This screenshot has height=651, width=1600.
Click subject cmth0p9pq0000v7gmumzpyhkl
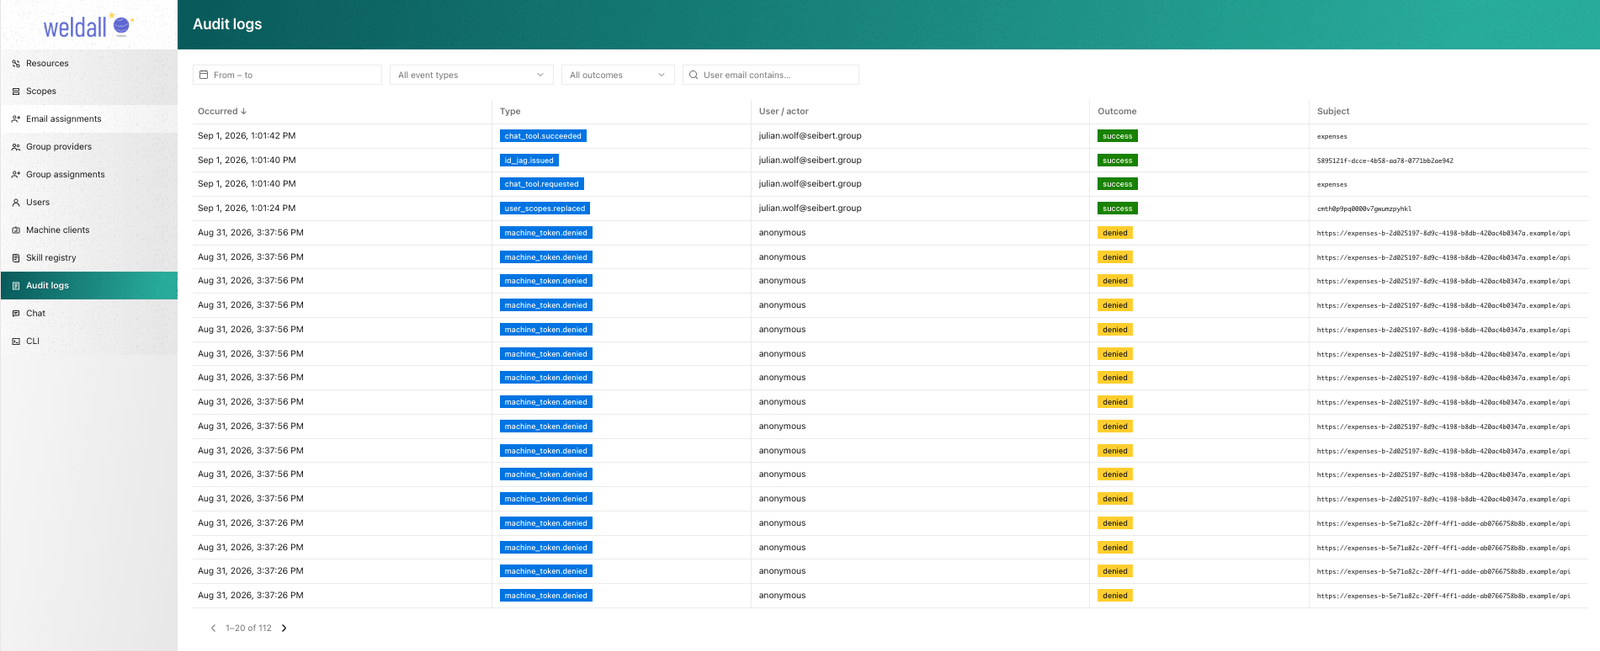(x=1364, y=209)
